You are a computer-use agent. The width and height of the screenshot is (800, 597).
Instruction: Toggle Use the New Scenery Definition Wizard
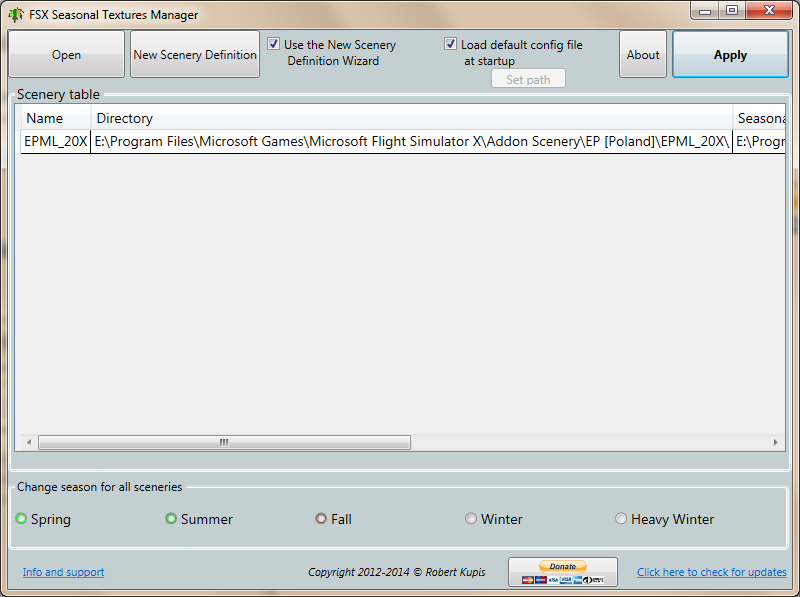(273, 44)
